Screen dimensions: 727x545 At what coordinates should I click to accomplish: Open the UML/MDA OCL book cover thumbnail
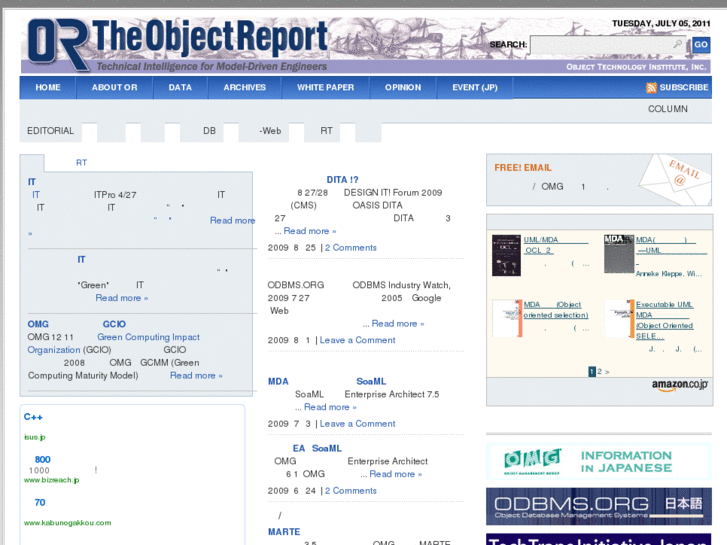(506, 255)
